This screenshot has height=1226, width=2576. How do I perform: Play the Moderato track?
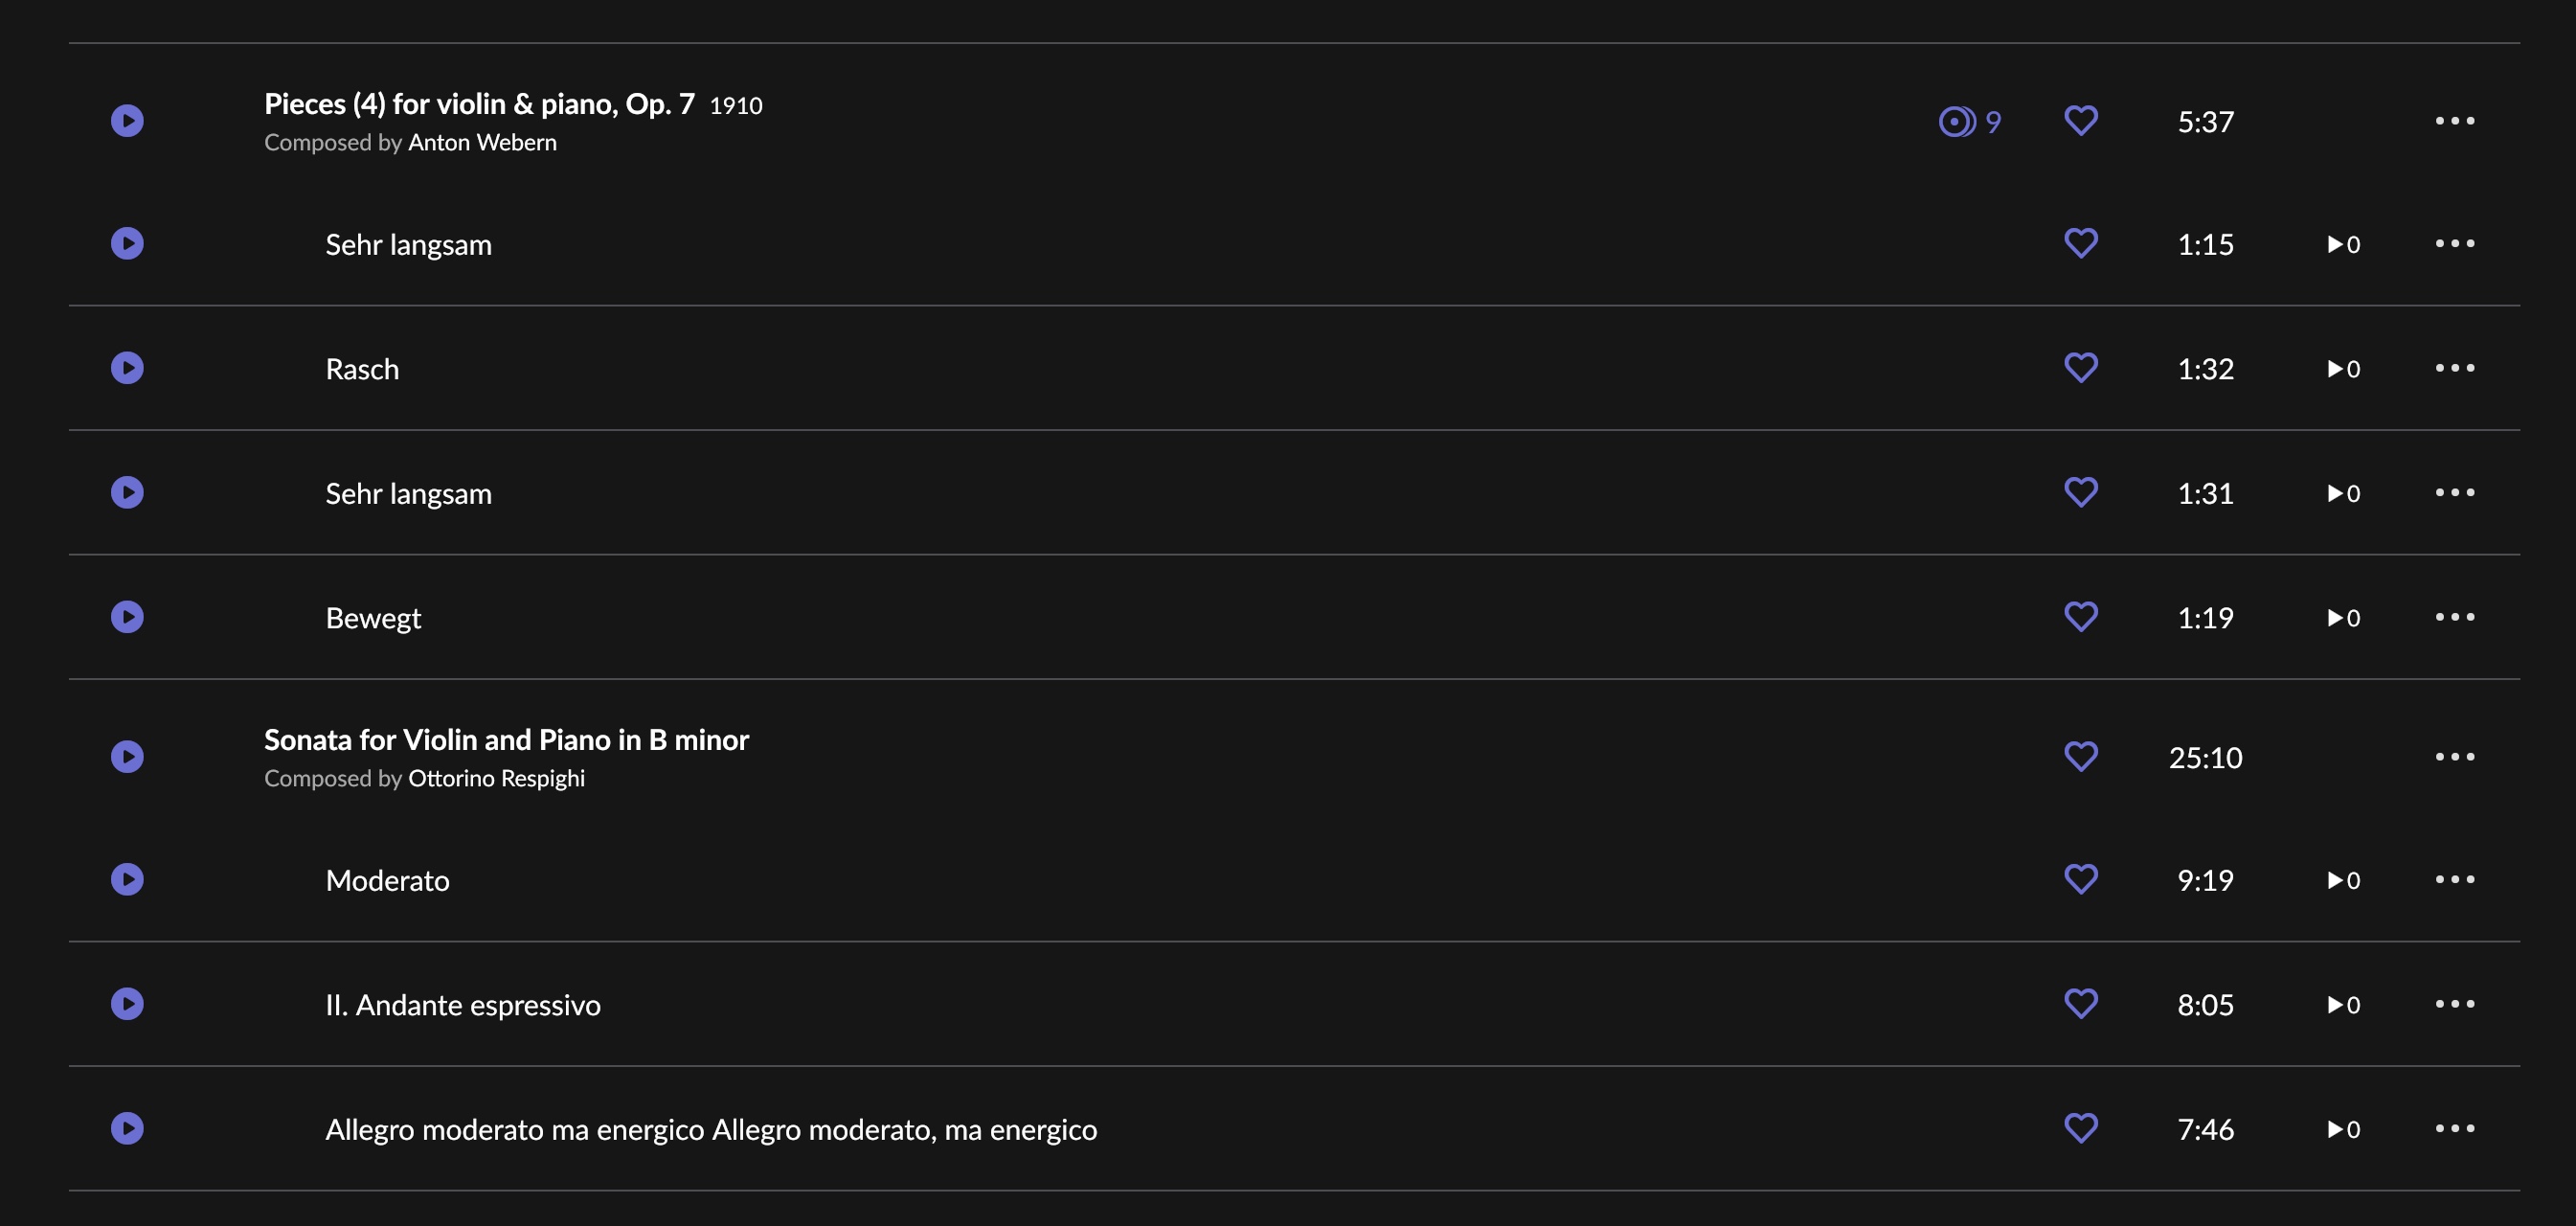(127, 880)
